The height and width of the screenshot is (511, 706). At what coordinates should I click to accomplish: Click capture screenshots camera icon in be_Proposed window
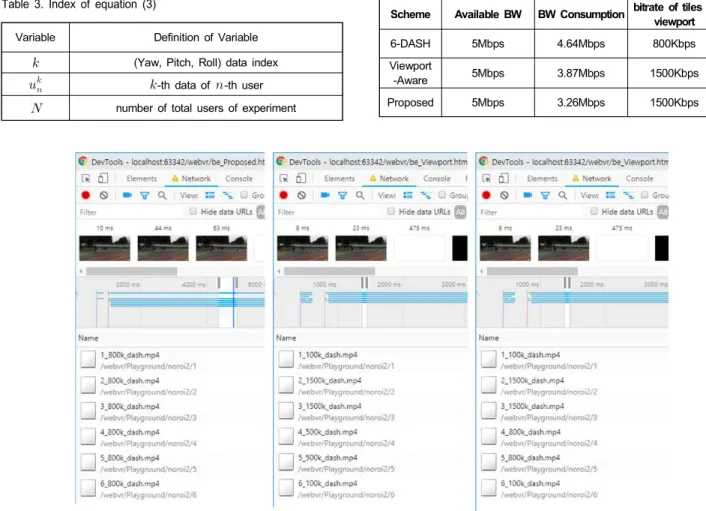point(127,195)
